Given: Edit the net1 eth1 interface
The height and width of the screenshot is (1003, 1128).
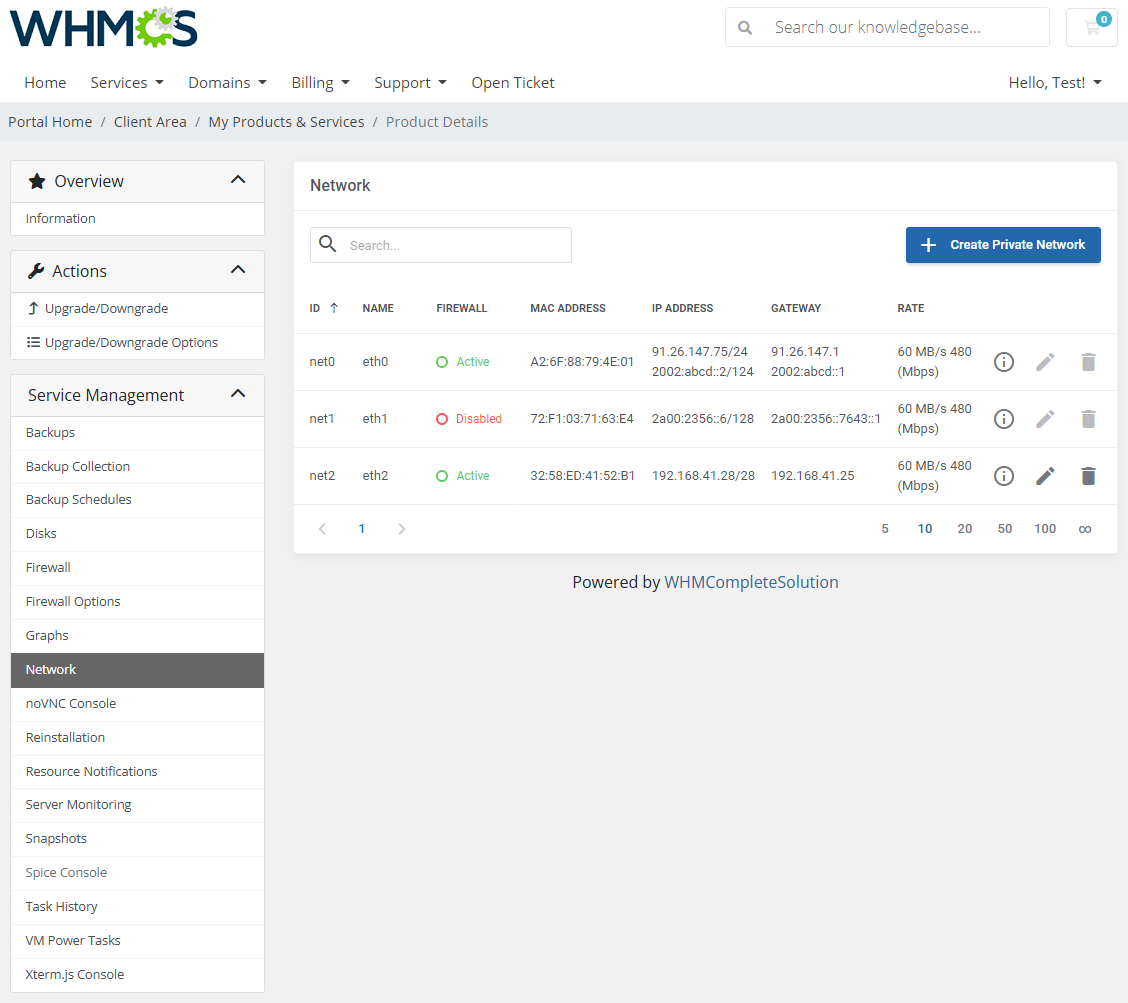Looking at the screenshot, I should (1045, 419).
